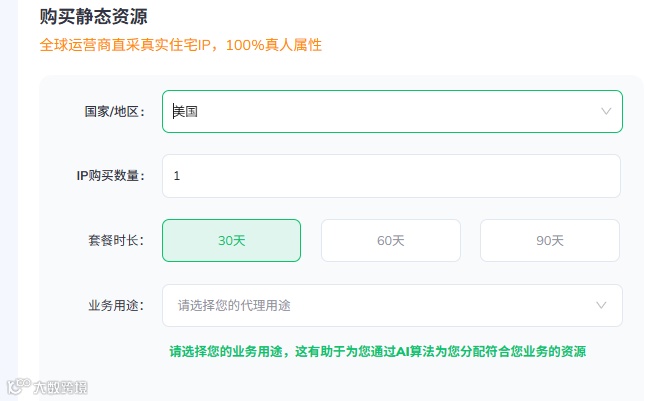Viewport: 661px width, 401px height.
Task: Click the quantity value 1 in IP field
Action: coord(177,176)
